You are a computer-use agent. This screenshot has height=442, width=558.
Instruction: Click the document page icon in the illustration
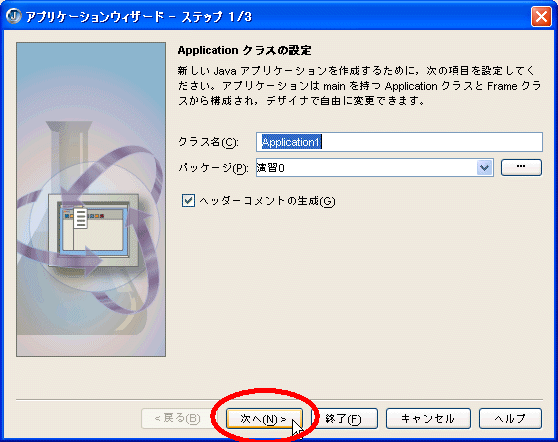[80, 218]
